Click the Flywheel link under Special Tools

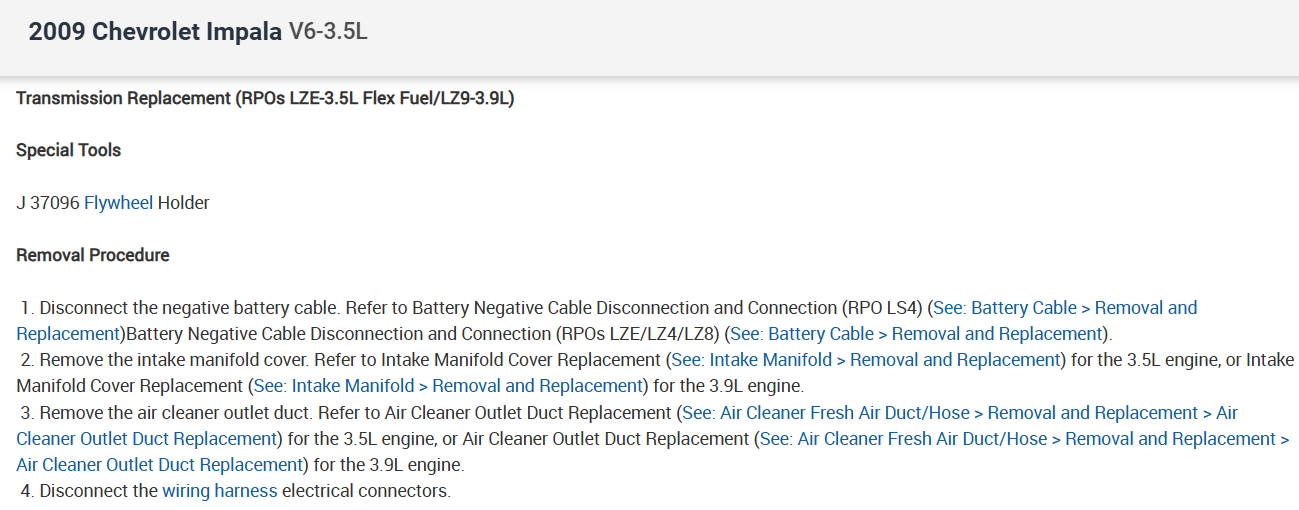click(x=118, y=203)
